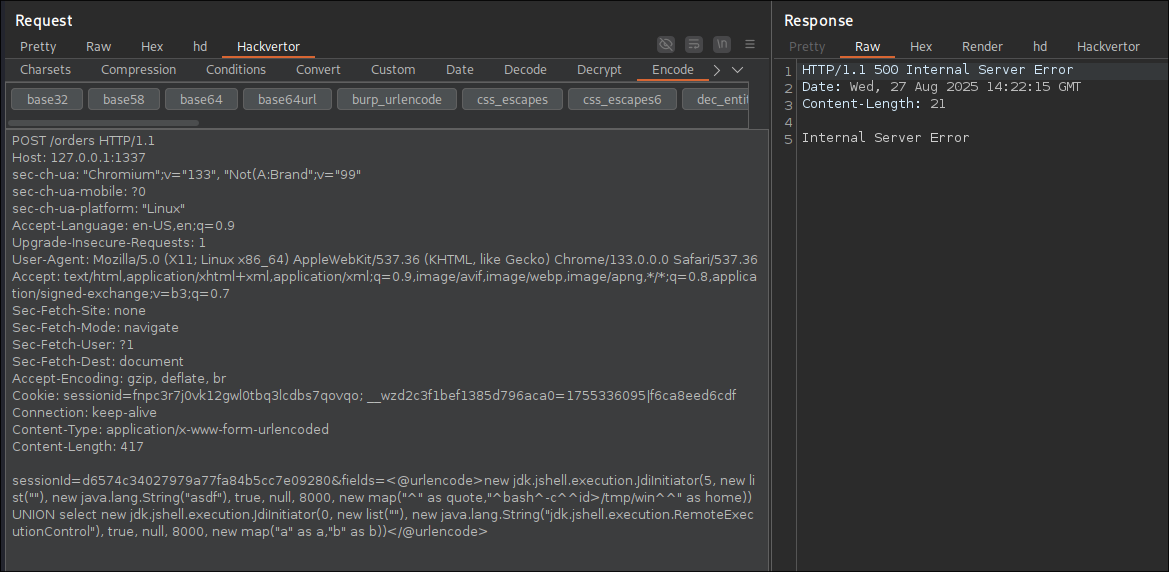The image size is (1169, 572).
Task: Switch Request view to hd tab
Action: [x=200, y=46]
